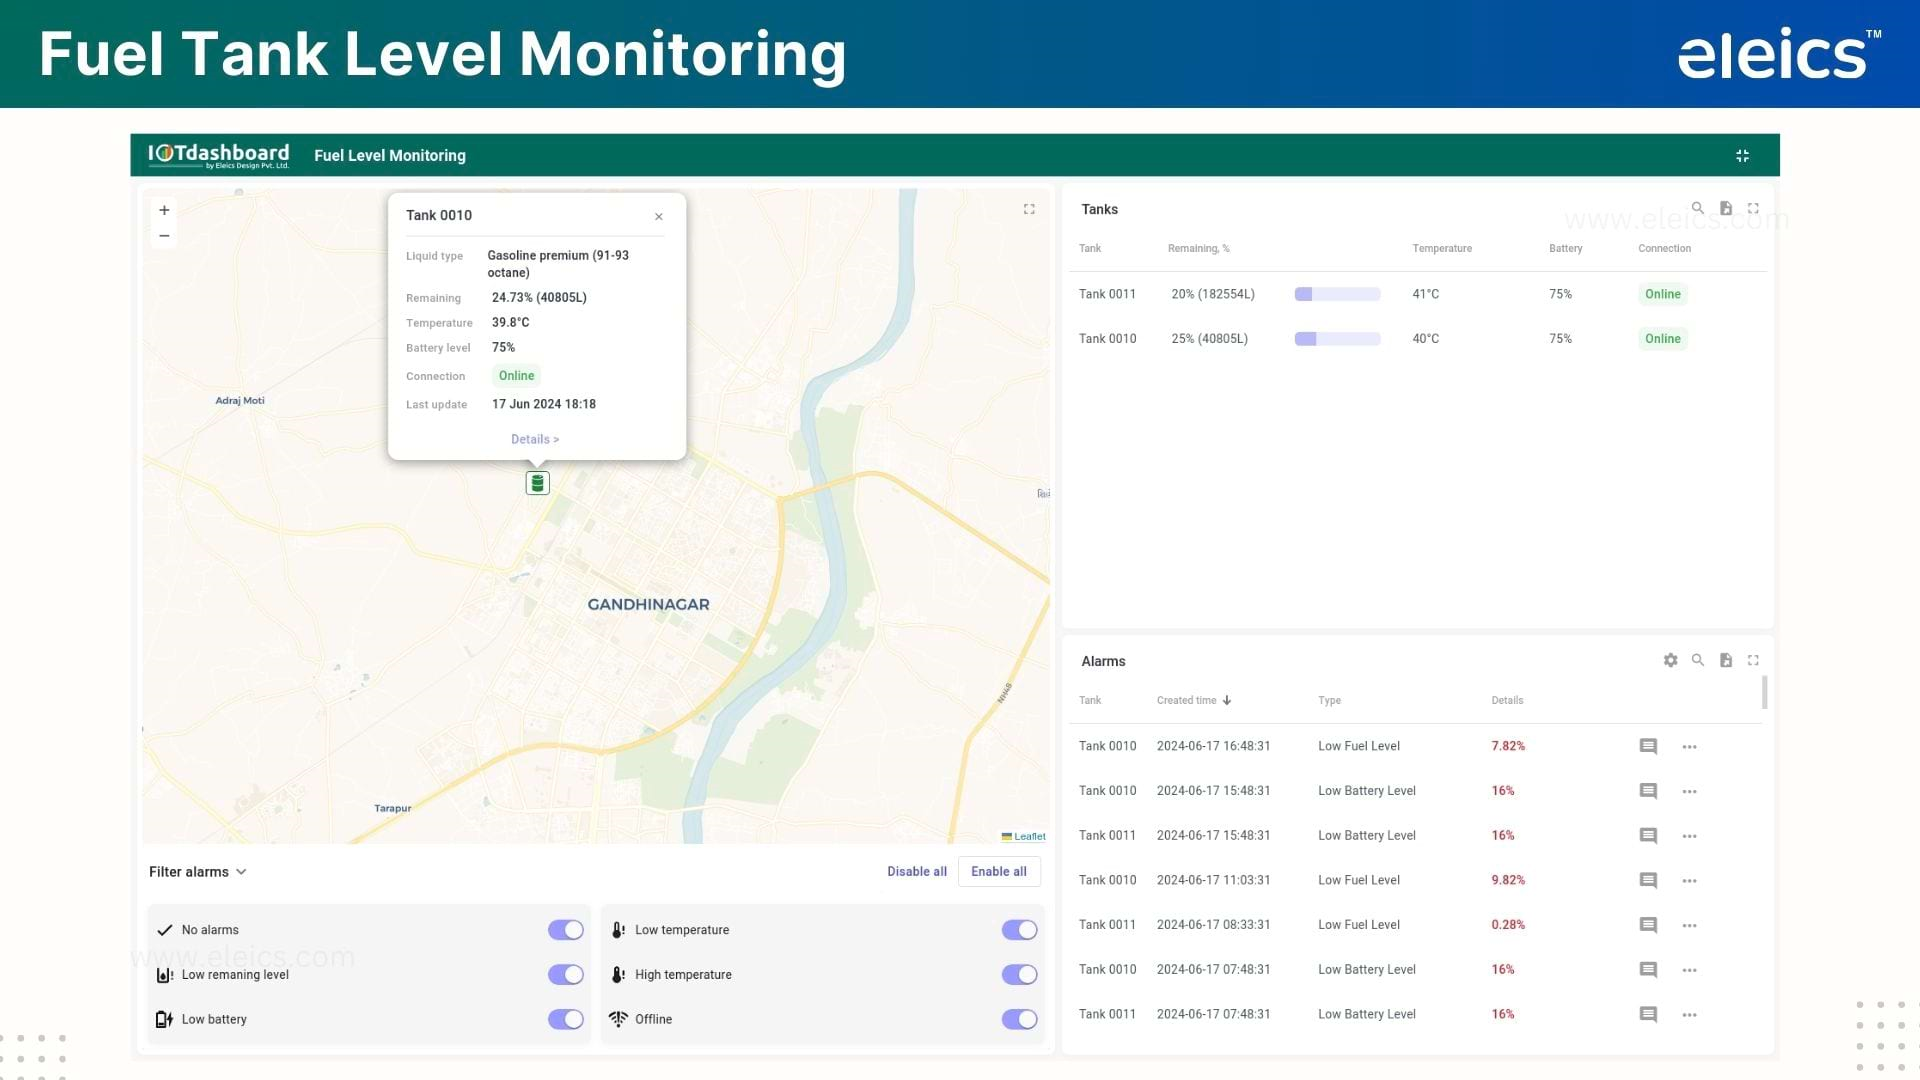
Task: Click the Connection column header
Action: click(1665, 249)
